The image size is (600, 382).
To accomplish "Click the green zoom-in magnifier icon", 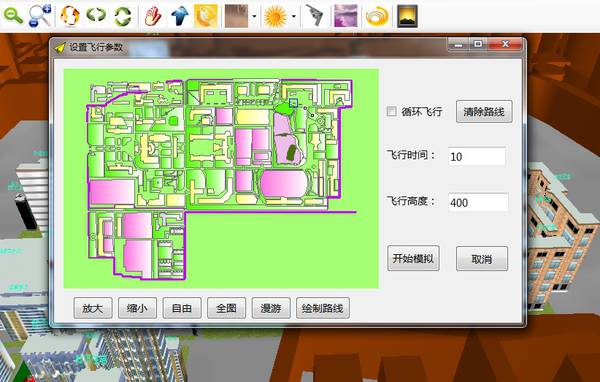I will pos(13,16).
